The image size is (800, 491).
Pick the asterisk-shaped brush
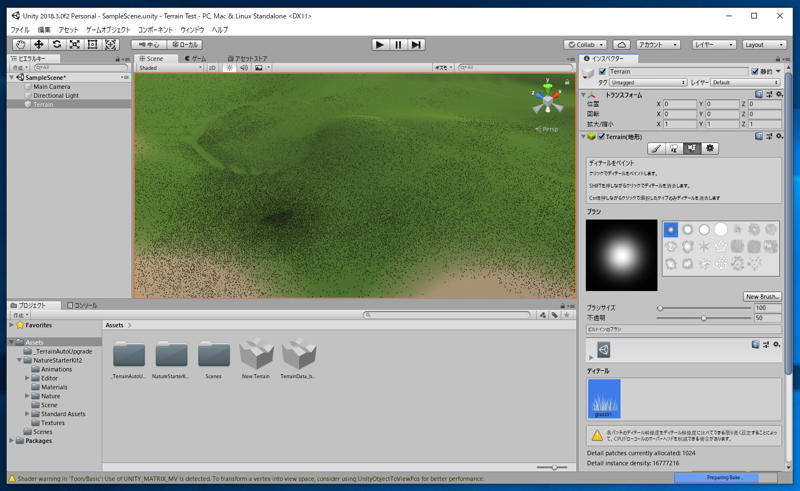point(704,247)
